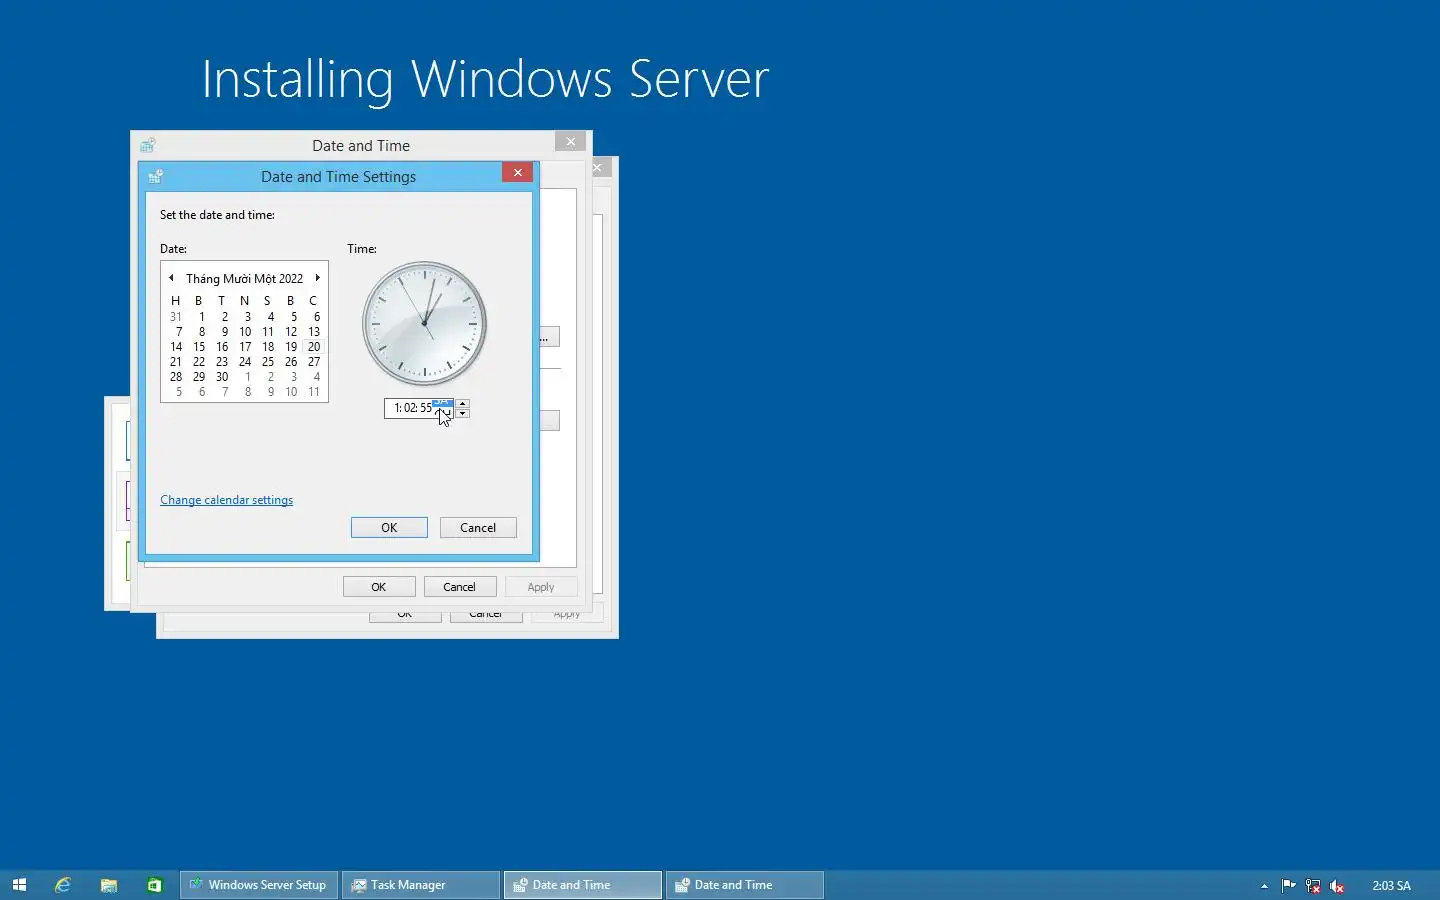Choose date 22 in the calendar
The height and width of the screenshot is (900, 1440).
tap(199, 362)
